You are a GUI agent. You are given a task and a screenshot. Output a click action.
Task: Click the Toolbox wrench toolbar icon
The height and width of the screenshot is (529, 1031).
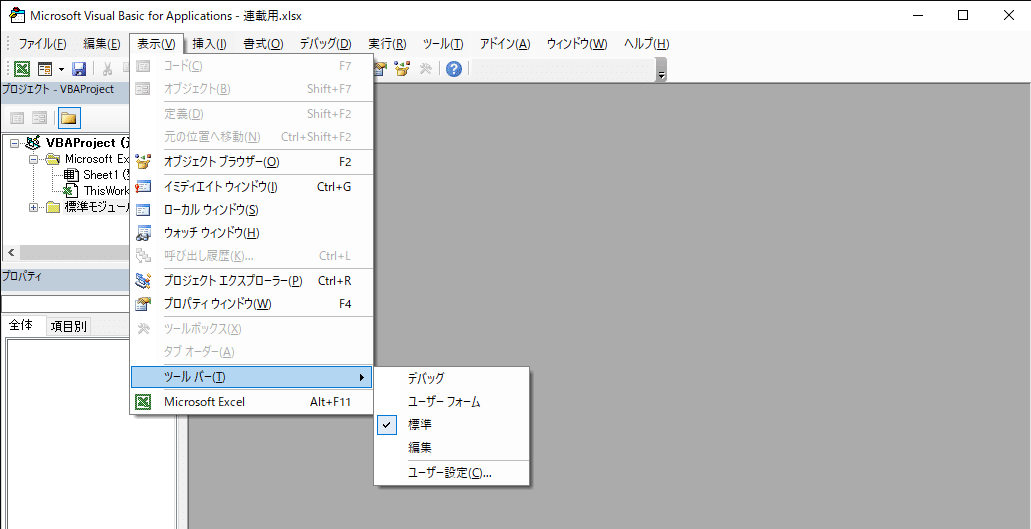pyautogui.click(x=425, y=69)
